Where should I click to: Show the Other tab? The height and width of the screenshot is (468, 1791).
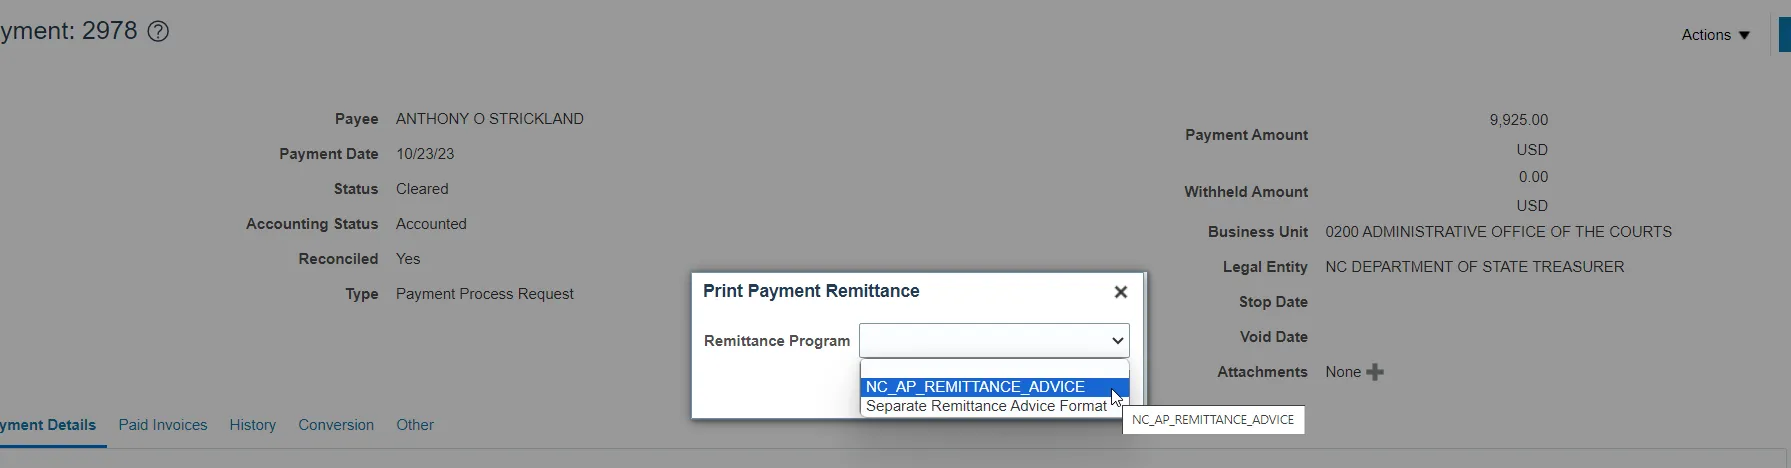click(x=415, y=425)
